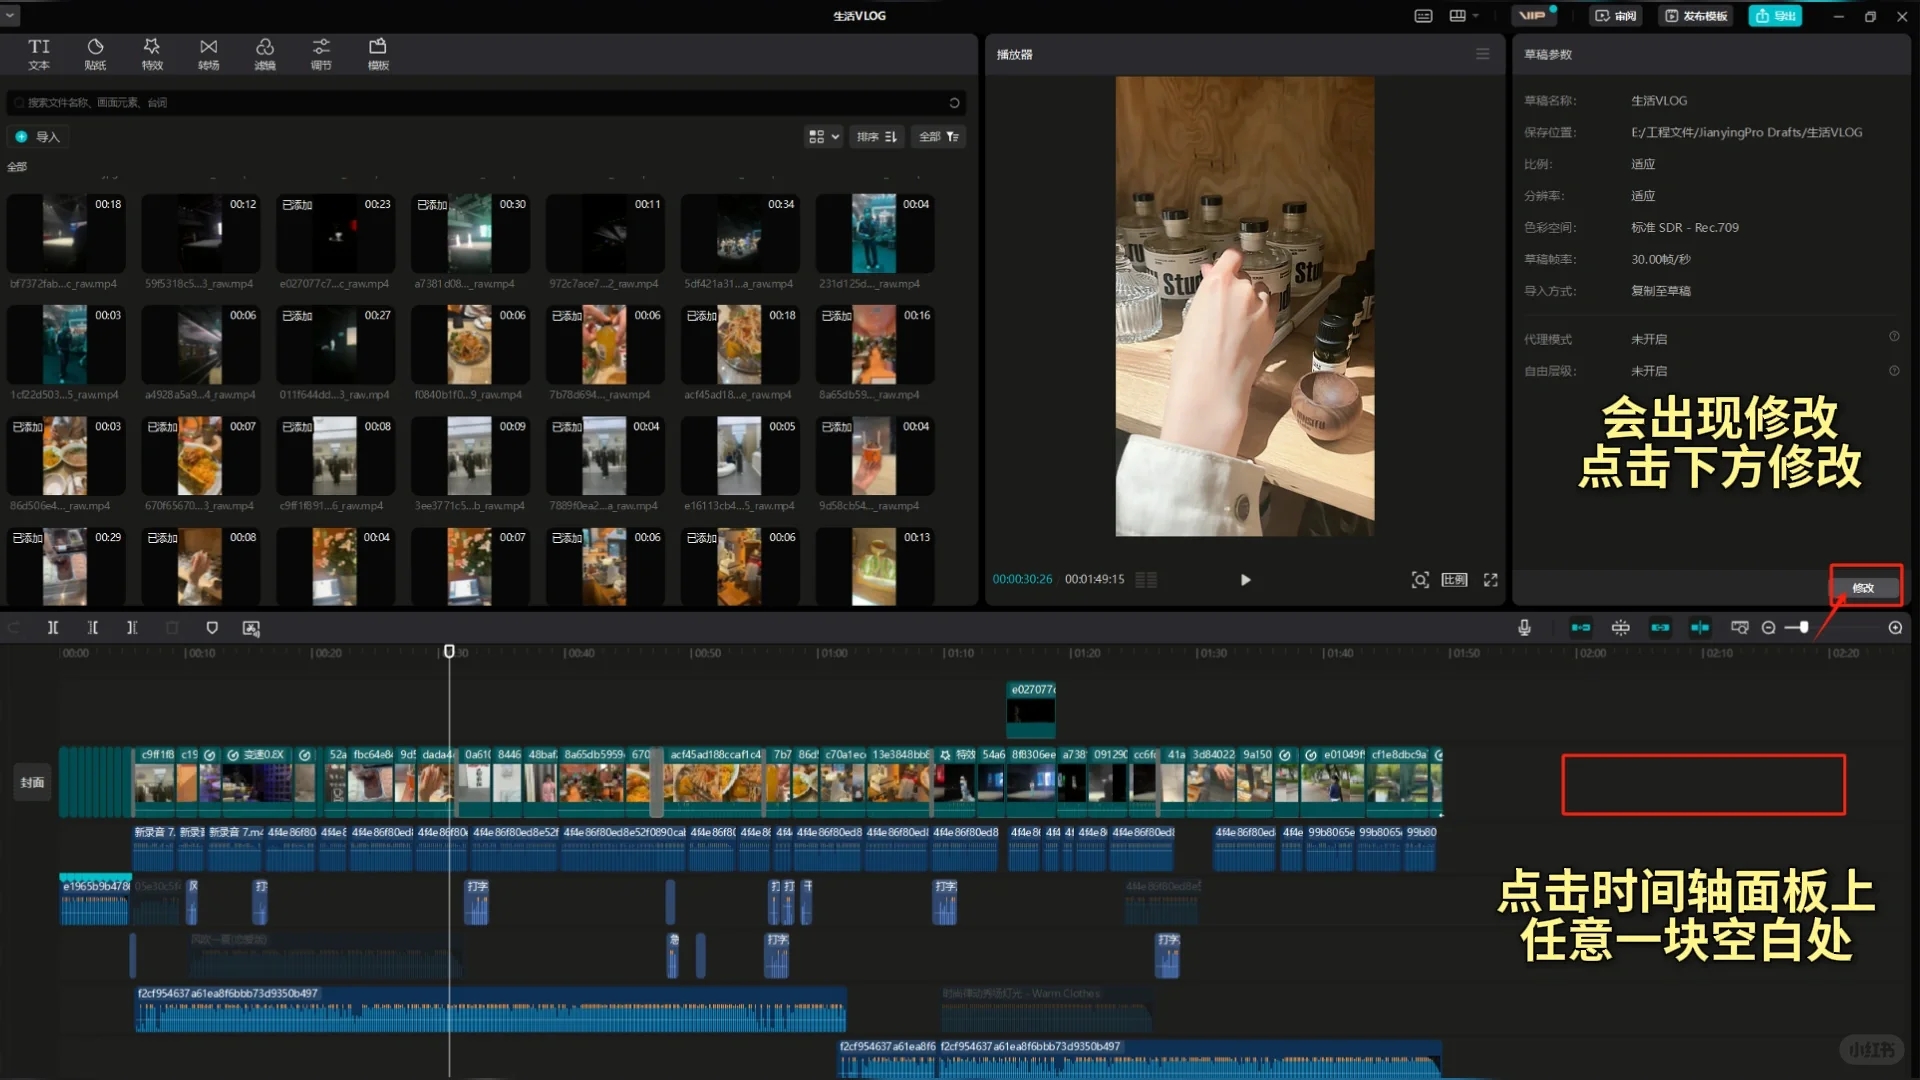Open the 特效 effects panel
This screenshot has height=1080, width=1920.
pyautogui.click(x=152, y=54)
